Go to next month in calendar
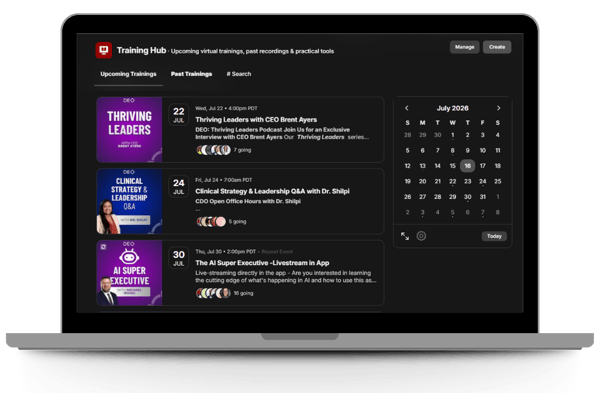Screen dimensions: 600x393 click(x=498, y=108)
